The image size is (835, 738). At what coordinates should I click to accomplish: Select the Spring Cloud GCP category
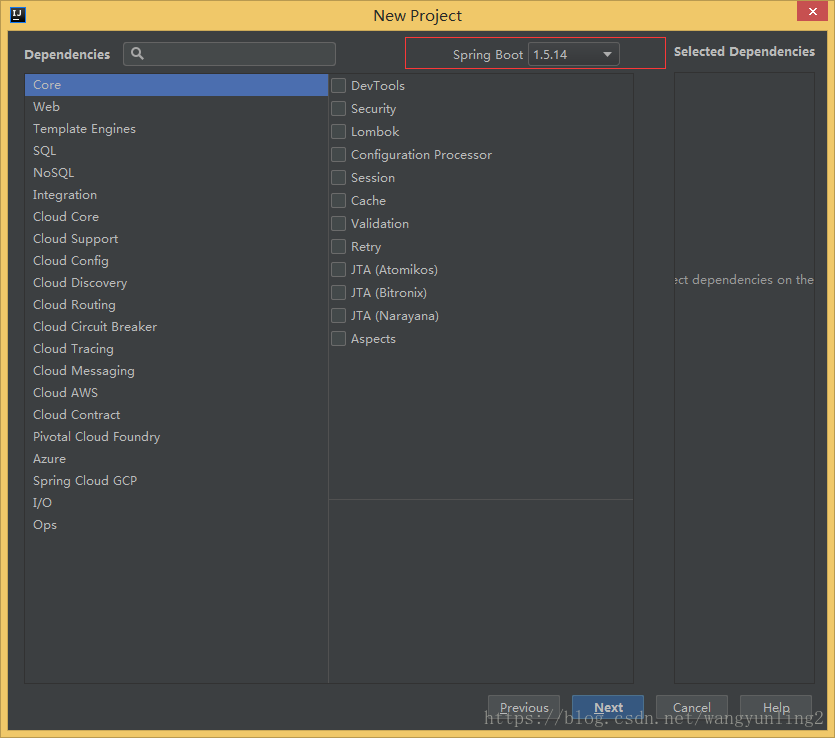point(176,481)
